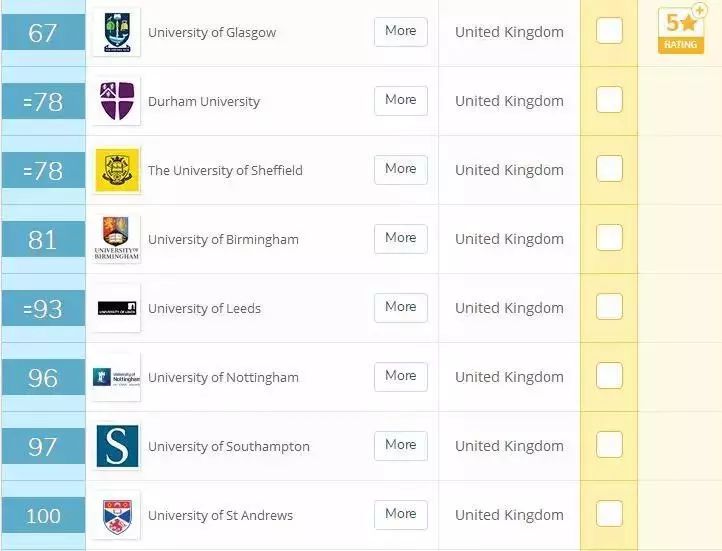Screen dimensions: 722x551
Task: Click the More button for University of Glasgow
Action: [x=401, y=32]
